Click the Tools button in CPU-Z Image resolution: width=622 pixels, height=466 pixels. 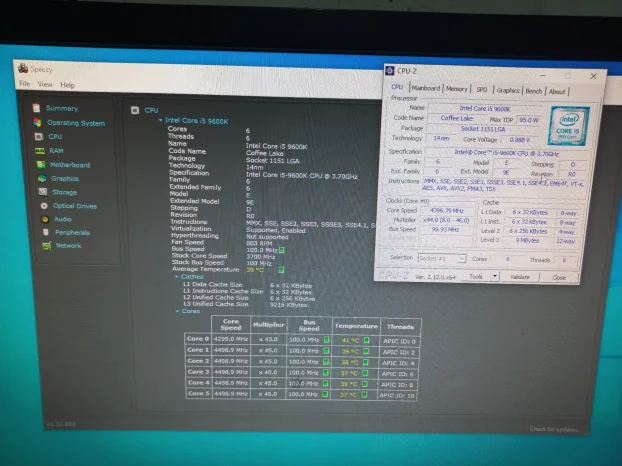(476, 276)
